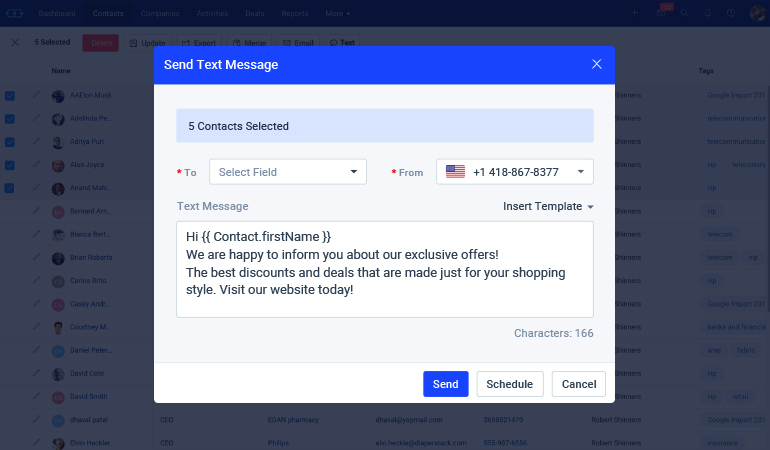The image size is (770, 450).
Task: Clear selection with the X icon
Action: point(15,42)
